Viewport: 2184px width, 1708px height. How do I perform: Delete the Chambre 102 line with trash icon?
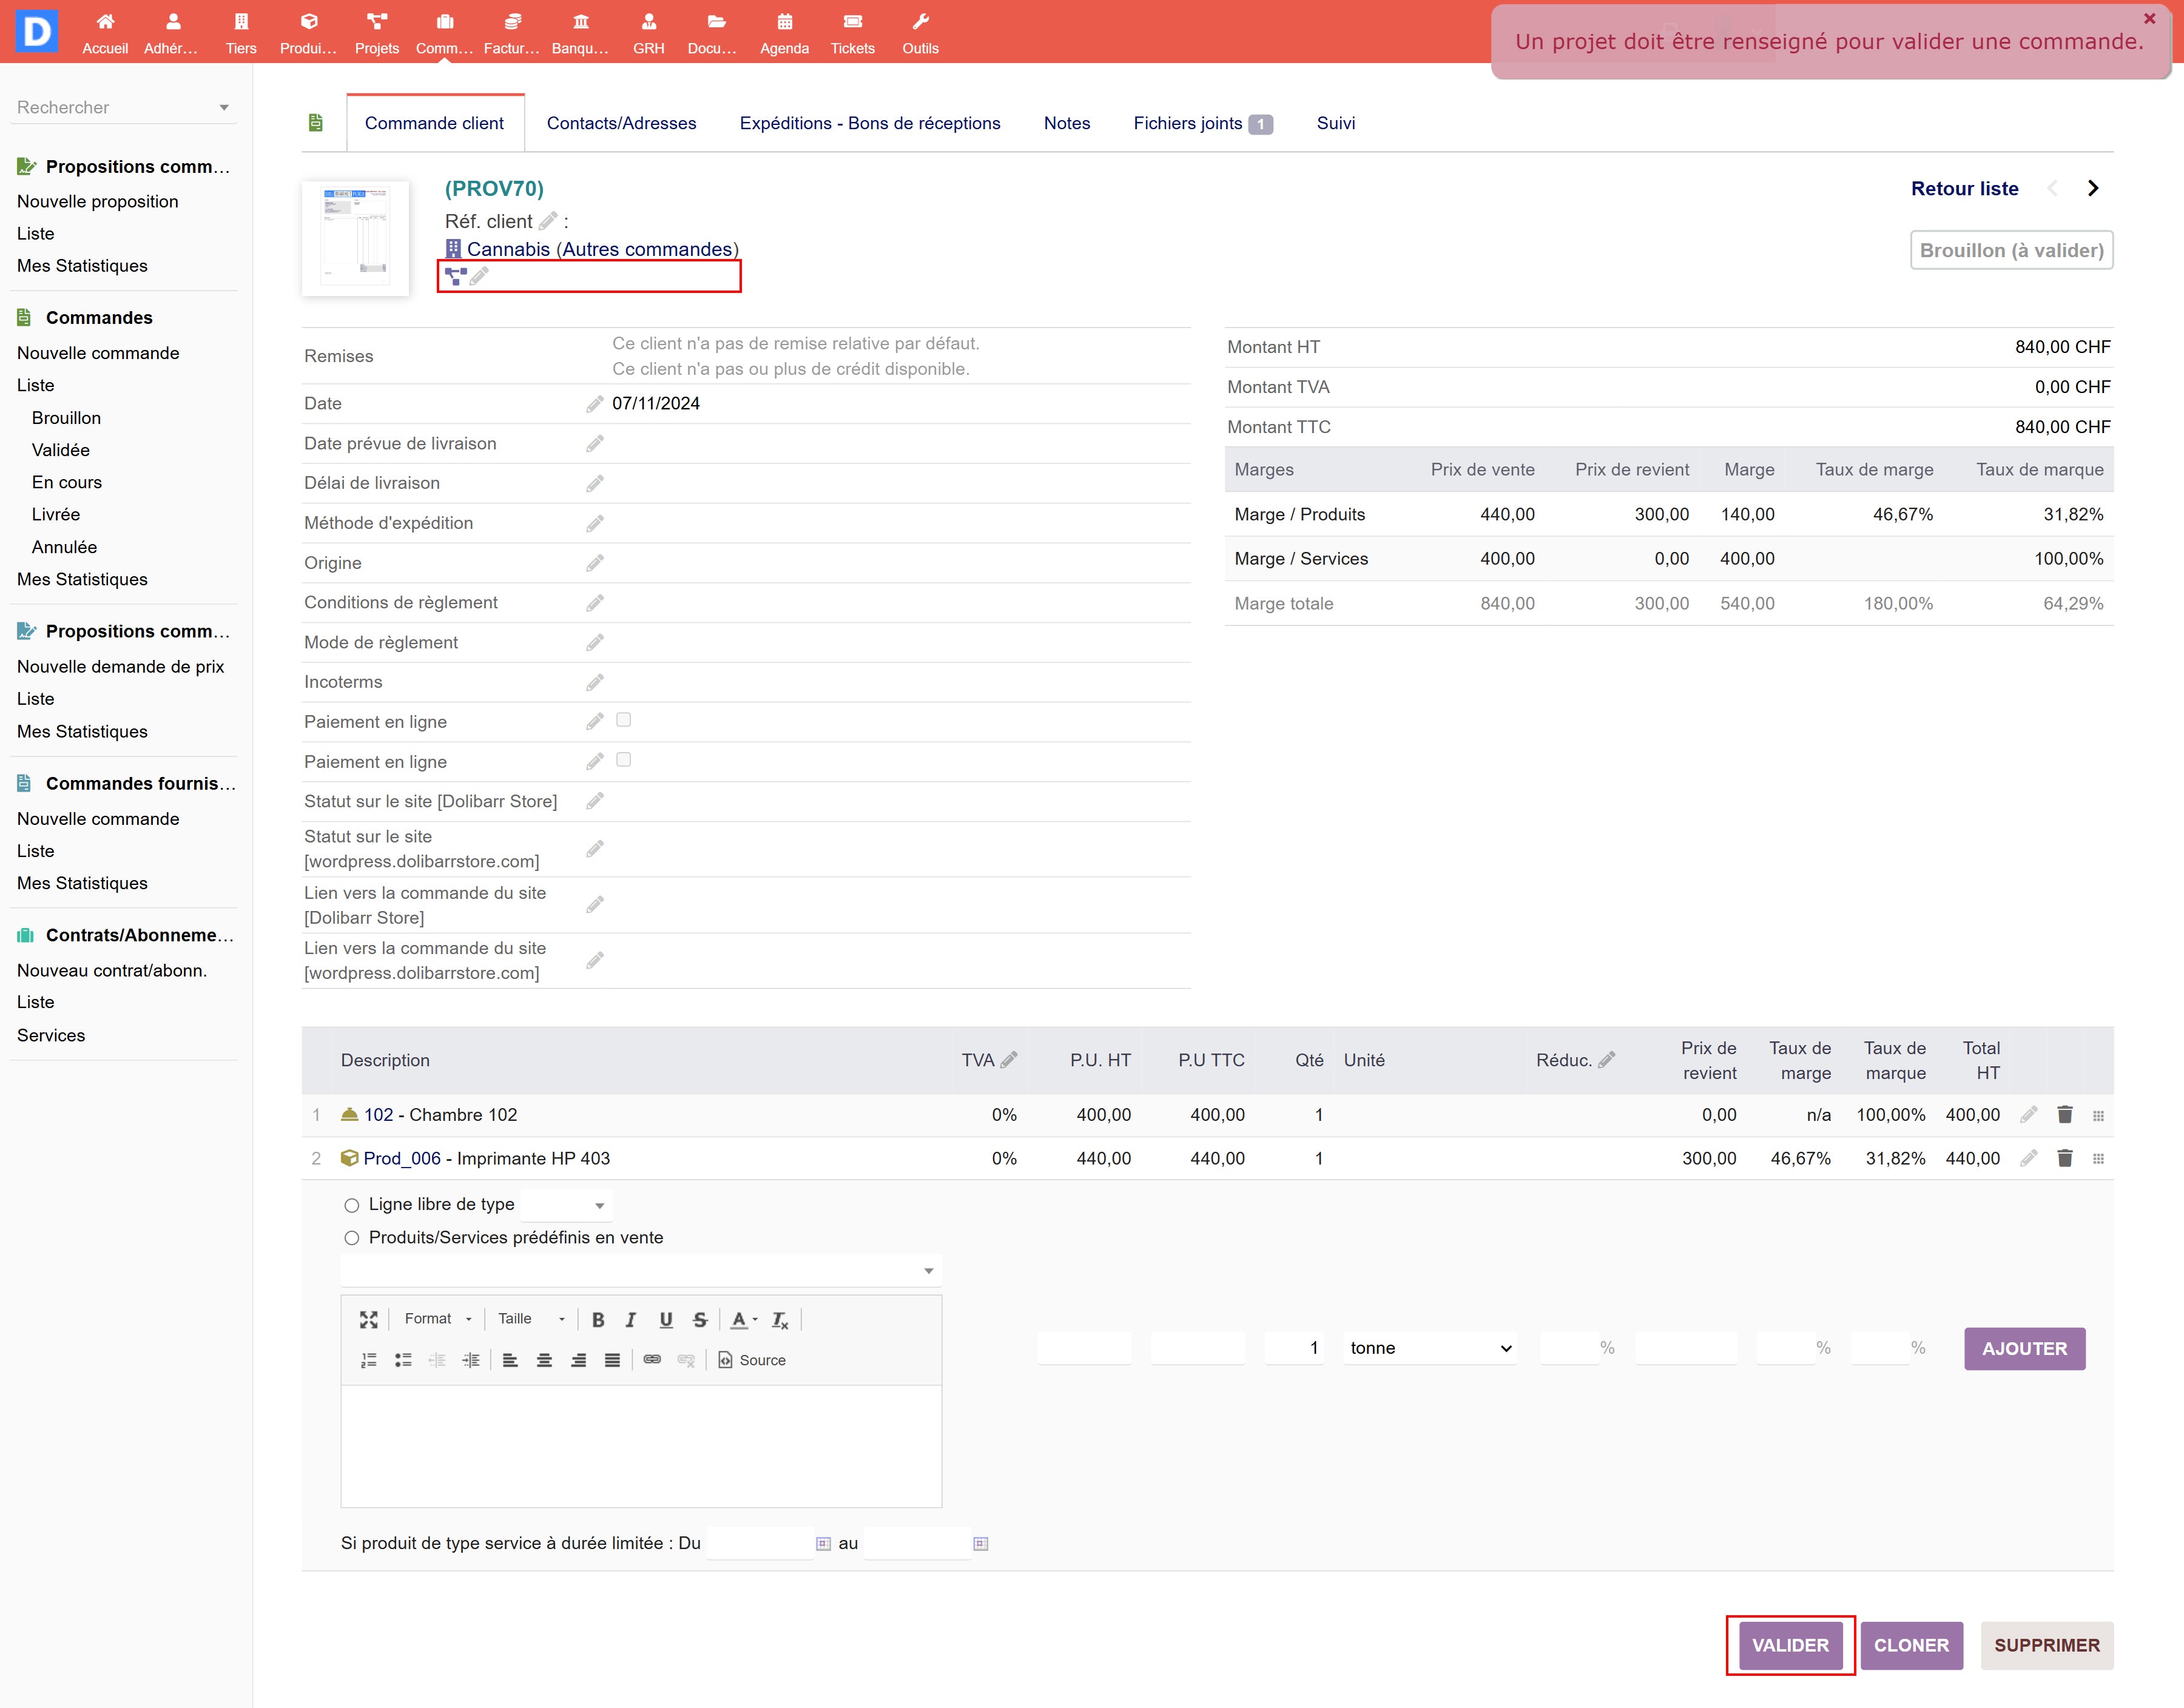tap(2065, 1114)
